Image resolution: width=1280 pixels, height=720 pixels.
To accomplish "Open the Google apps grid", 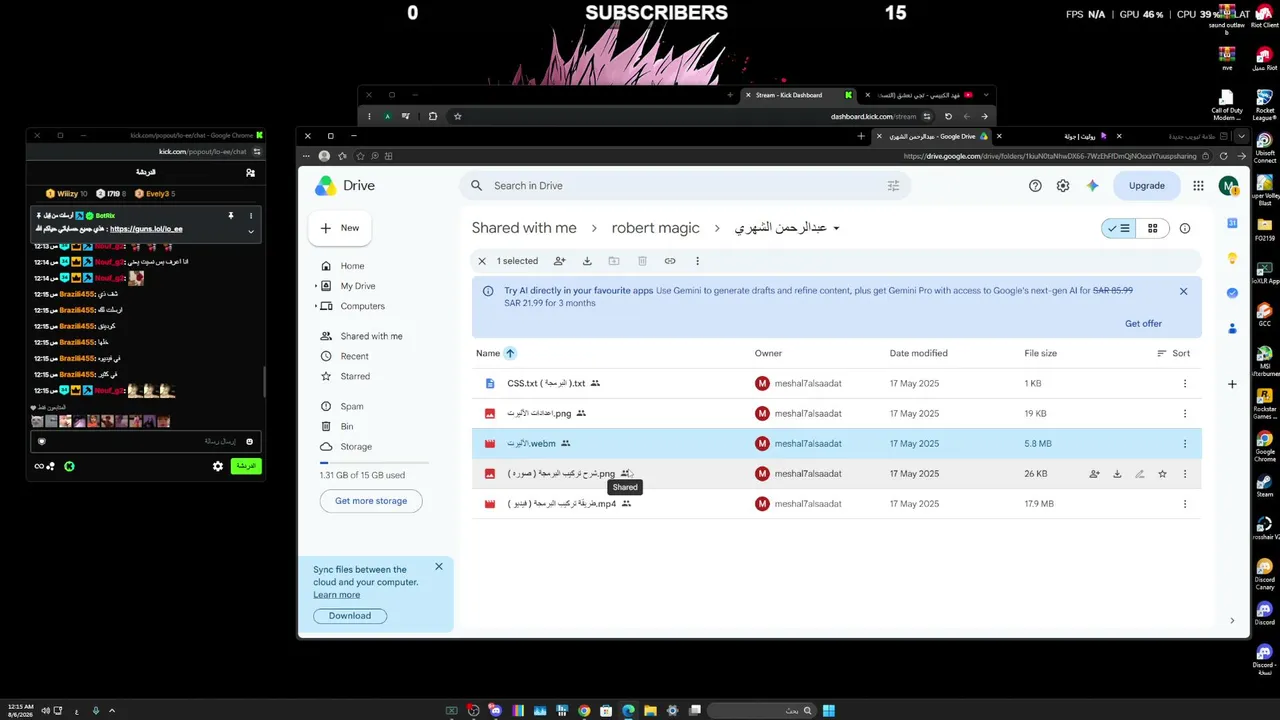I will coord(1198,186).
